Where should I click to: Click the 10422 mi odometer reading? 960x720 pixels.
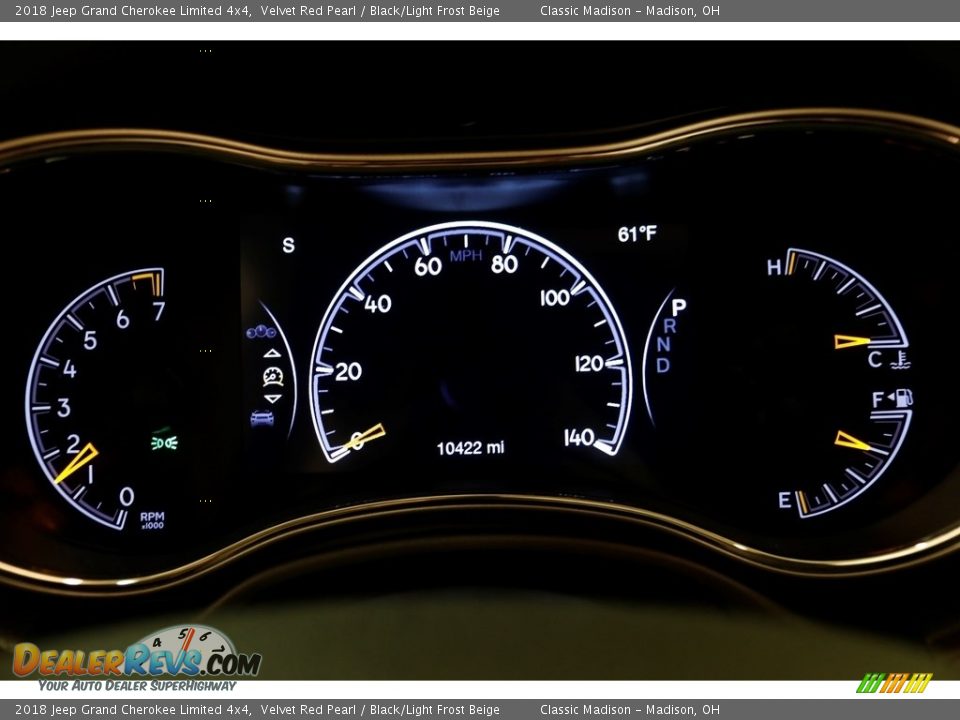pos(470,448)
